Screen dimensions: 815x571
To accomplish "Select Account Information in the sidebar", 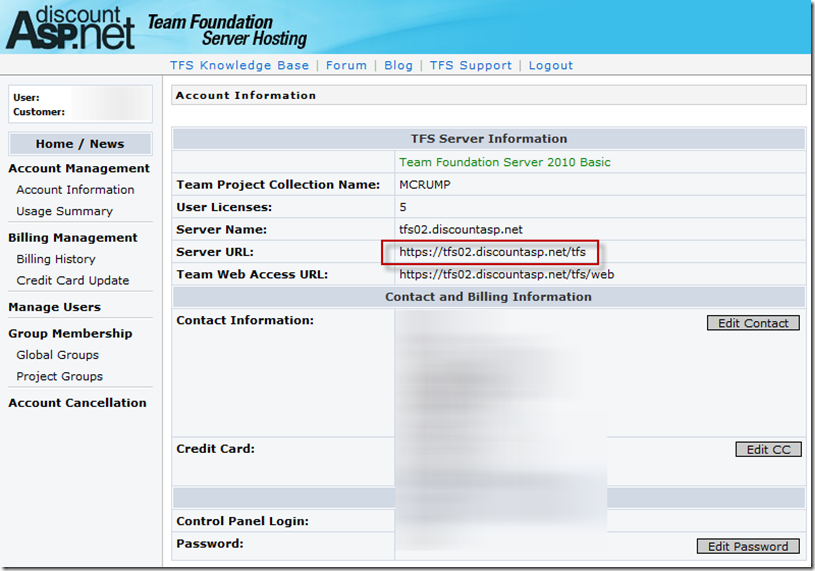I will tap(75, 190).
